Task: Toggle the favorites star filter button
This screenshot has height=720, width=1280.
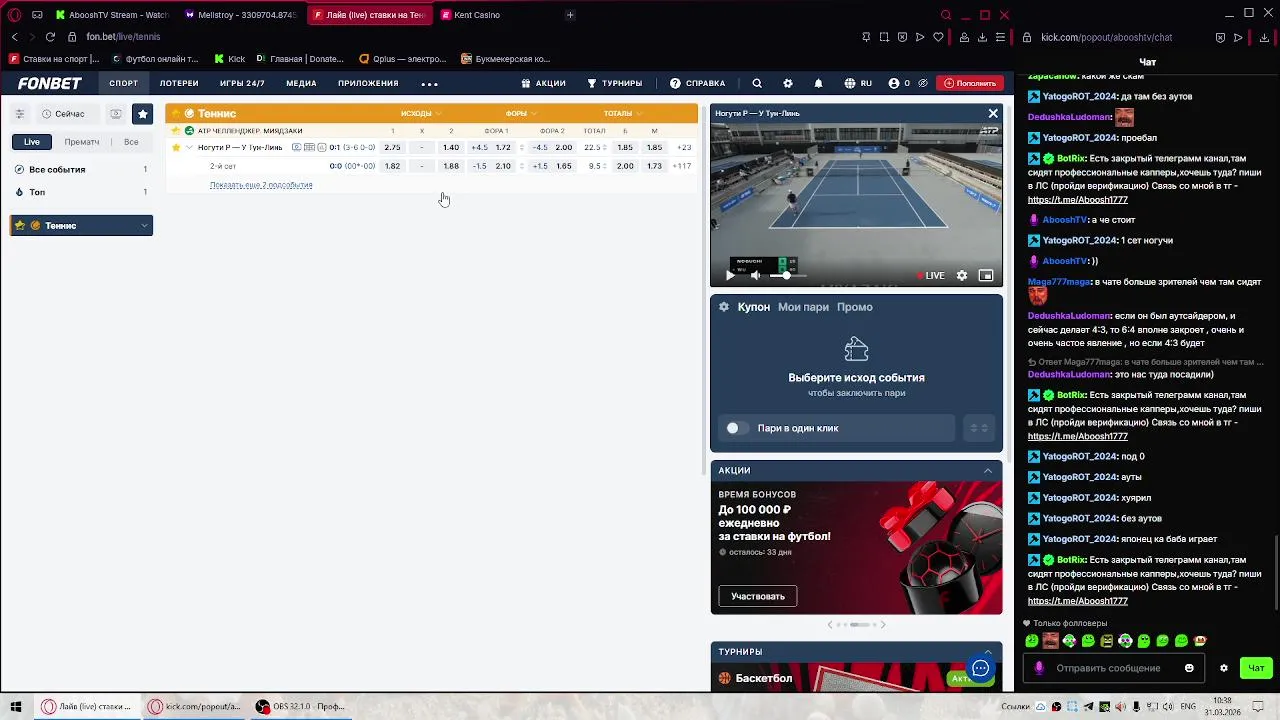Action: tap(143, 114)
